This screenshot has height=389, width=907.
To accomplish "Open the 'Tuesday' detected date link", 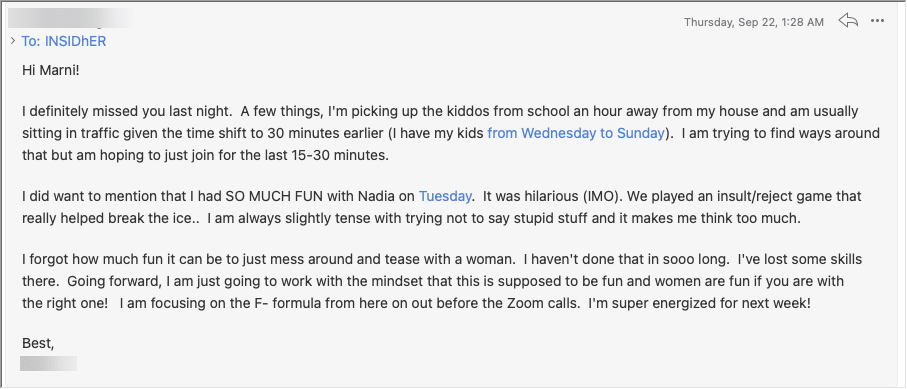I will pyautogui.click(x=445, y=196).
